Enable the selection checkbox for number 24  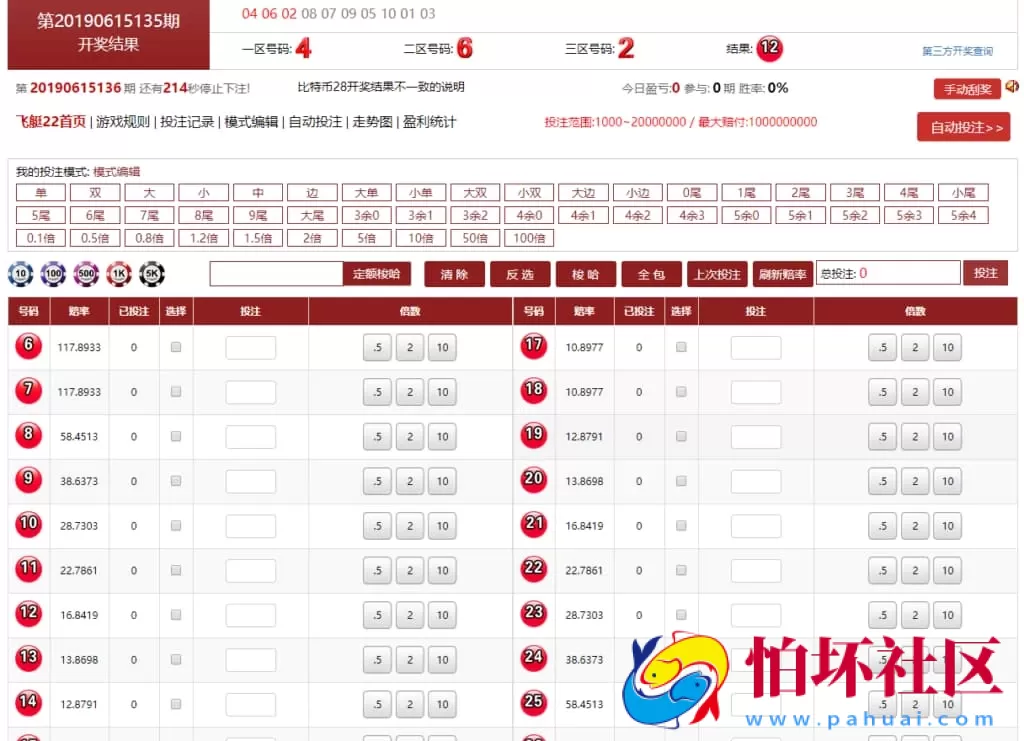click(681, 659)
